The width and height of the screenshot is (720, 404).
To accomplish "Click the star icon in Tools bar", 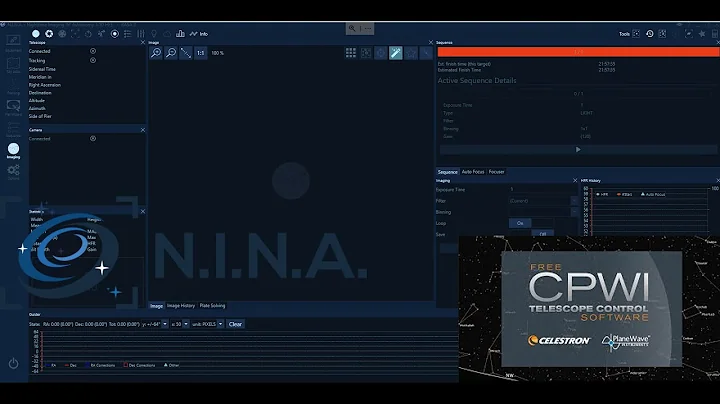I will [702, 34].
